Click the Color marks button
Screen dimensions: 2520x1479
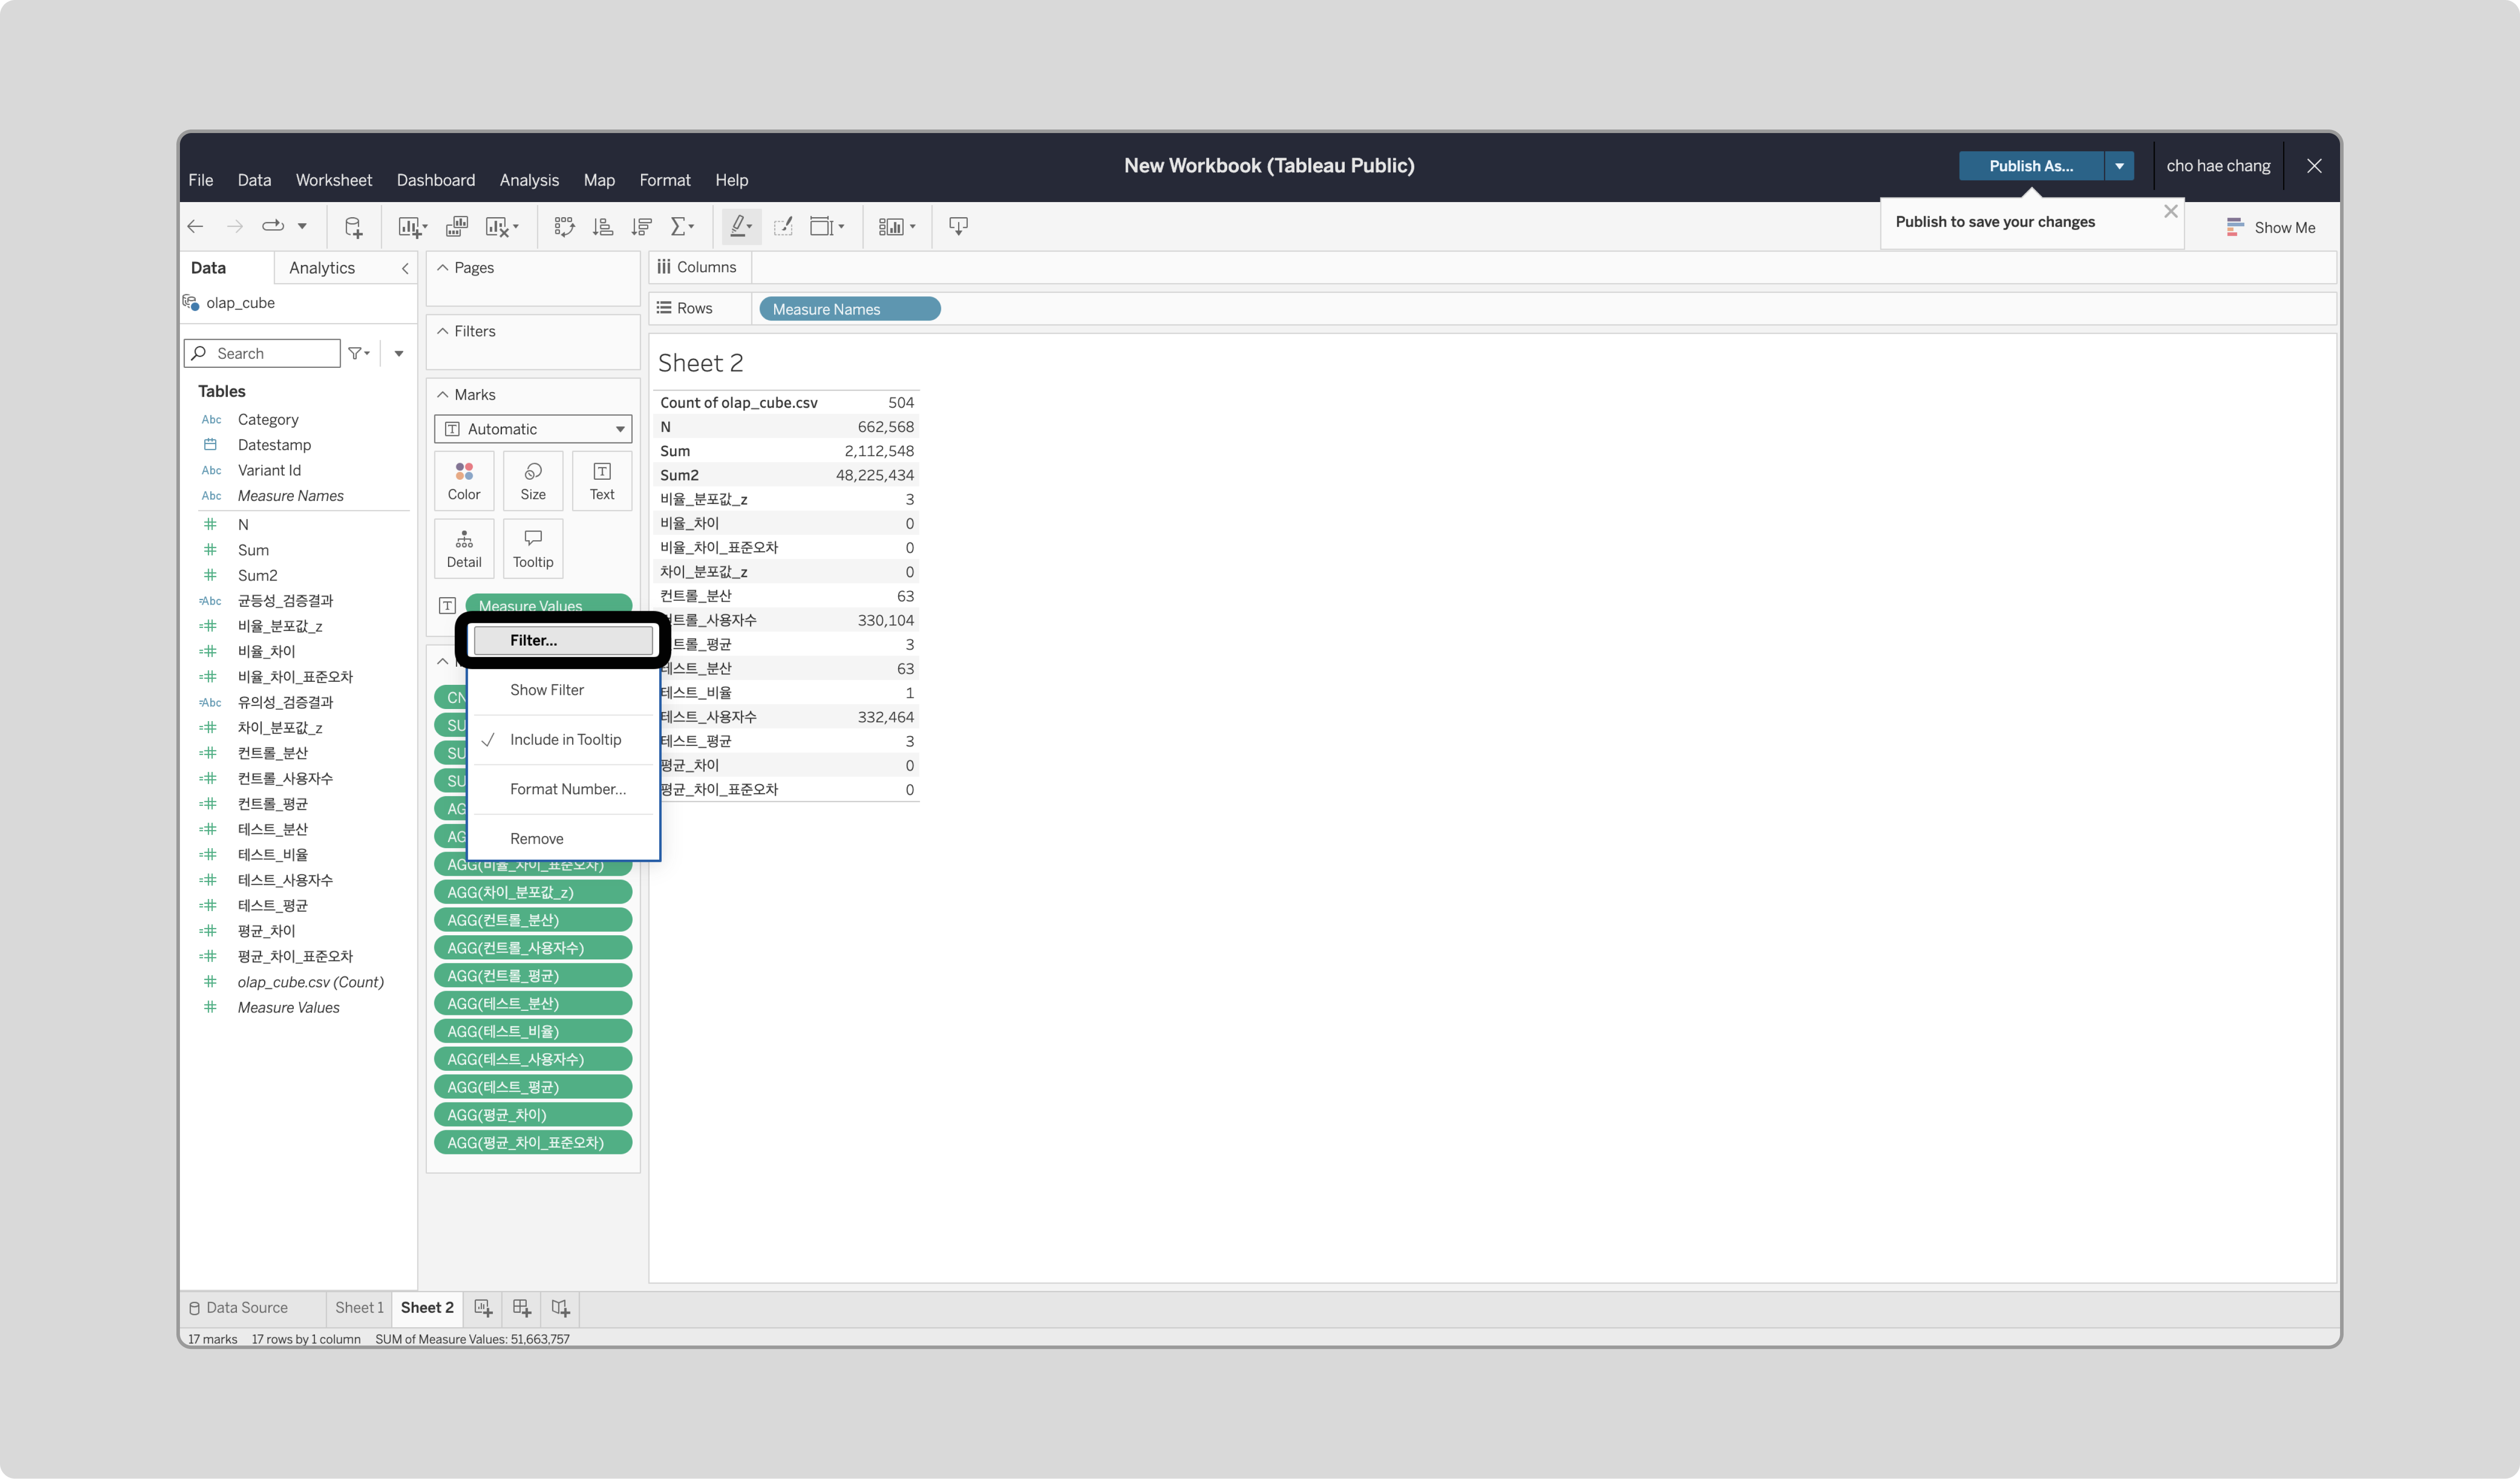tap(464, 481)
